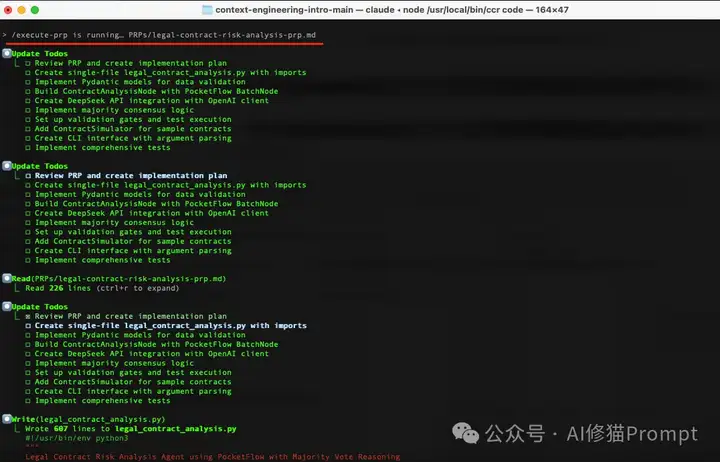Toggle the checkbox of the bold white Create single-file todo
The image size is (720, 462).
pyautogui.click(x=28, y=326)
